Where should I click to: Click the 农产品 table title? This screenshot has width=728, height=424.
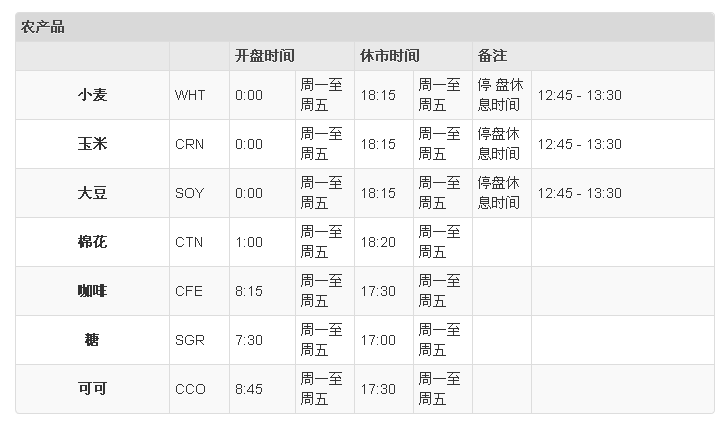tap(42, 27)
